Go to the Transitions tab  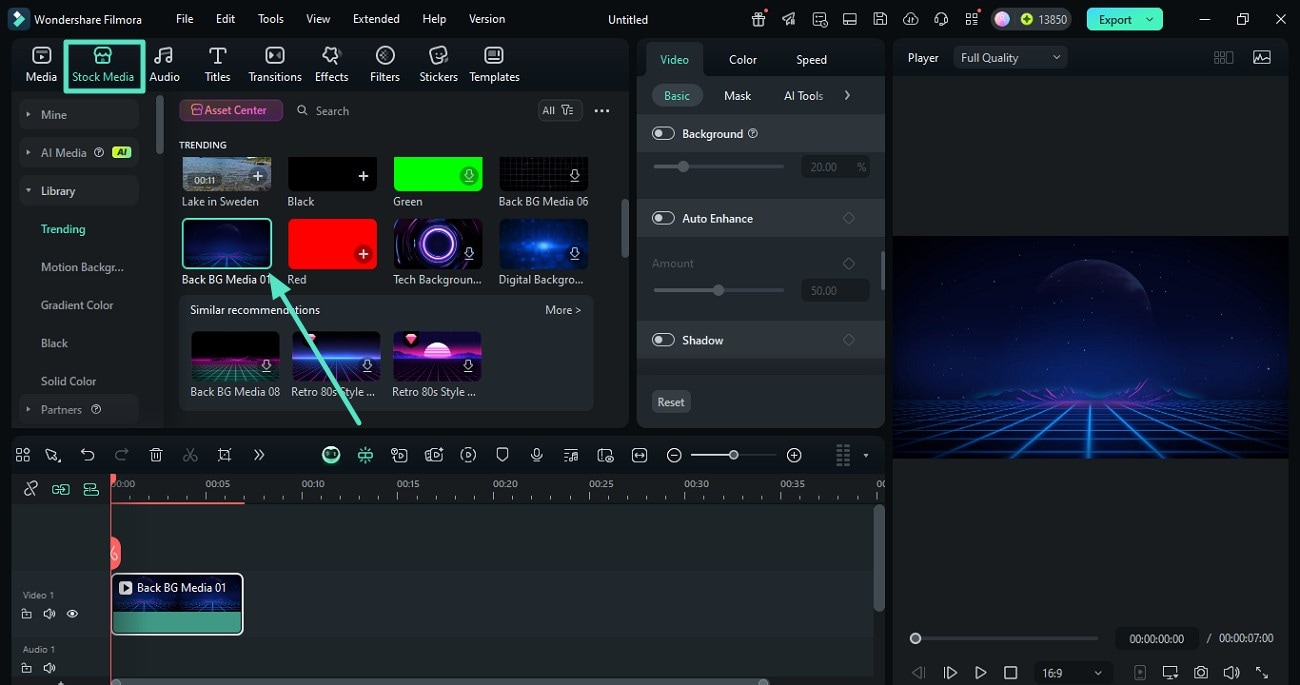point(275,65)
